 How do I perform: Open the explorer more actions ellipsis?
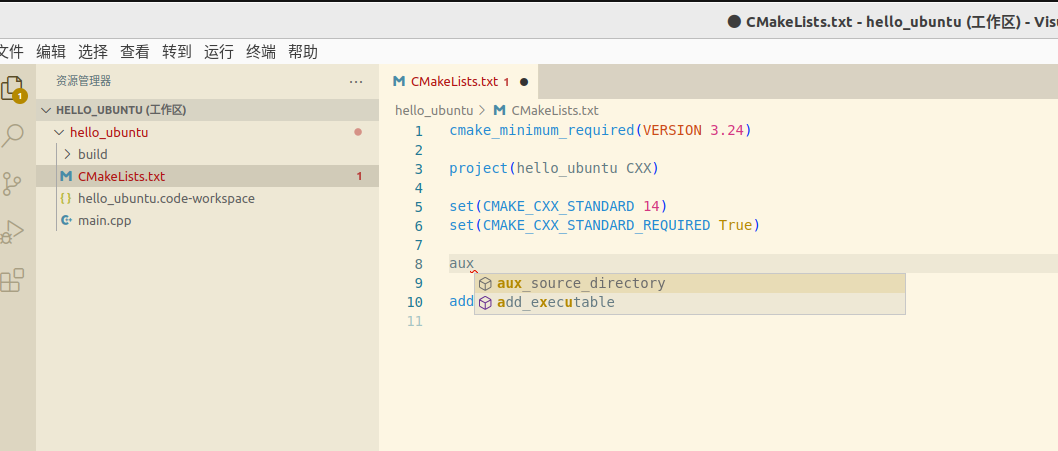coord(356,82)
